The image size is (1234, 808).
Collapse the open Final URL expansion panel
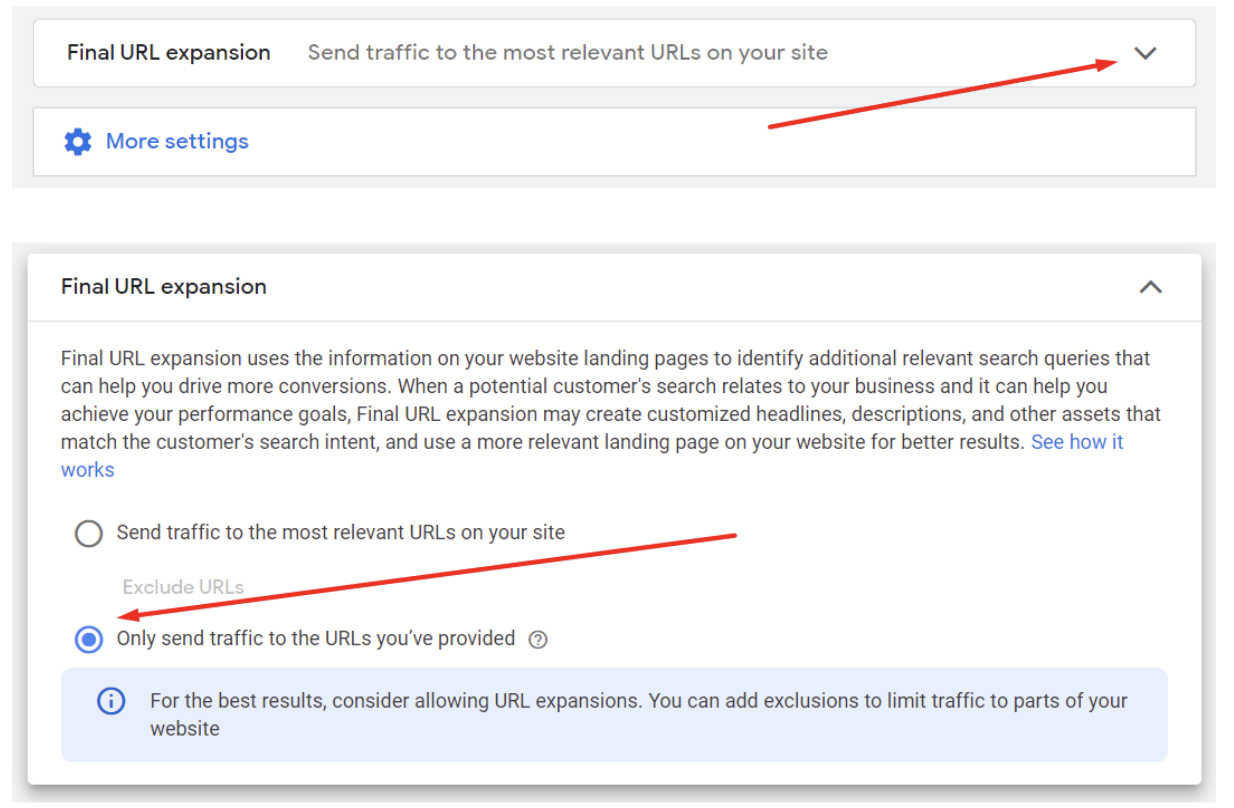1151,287
